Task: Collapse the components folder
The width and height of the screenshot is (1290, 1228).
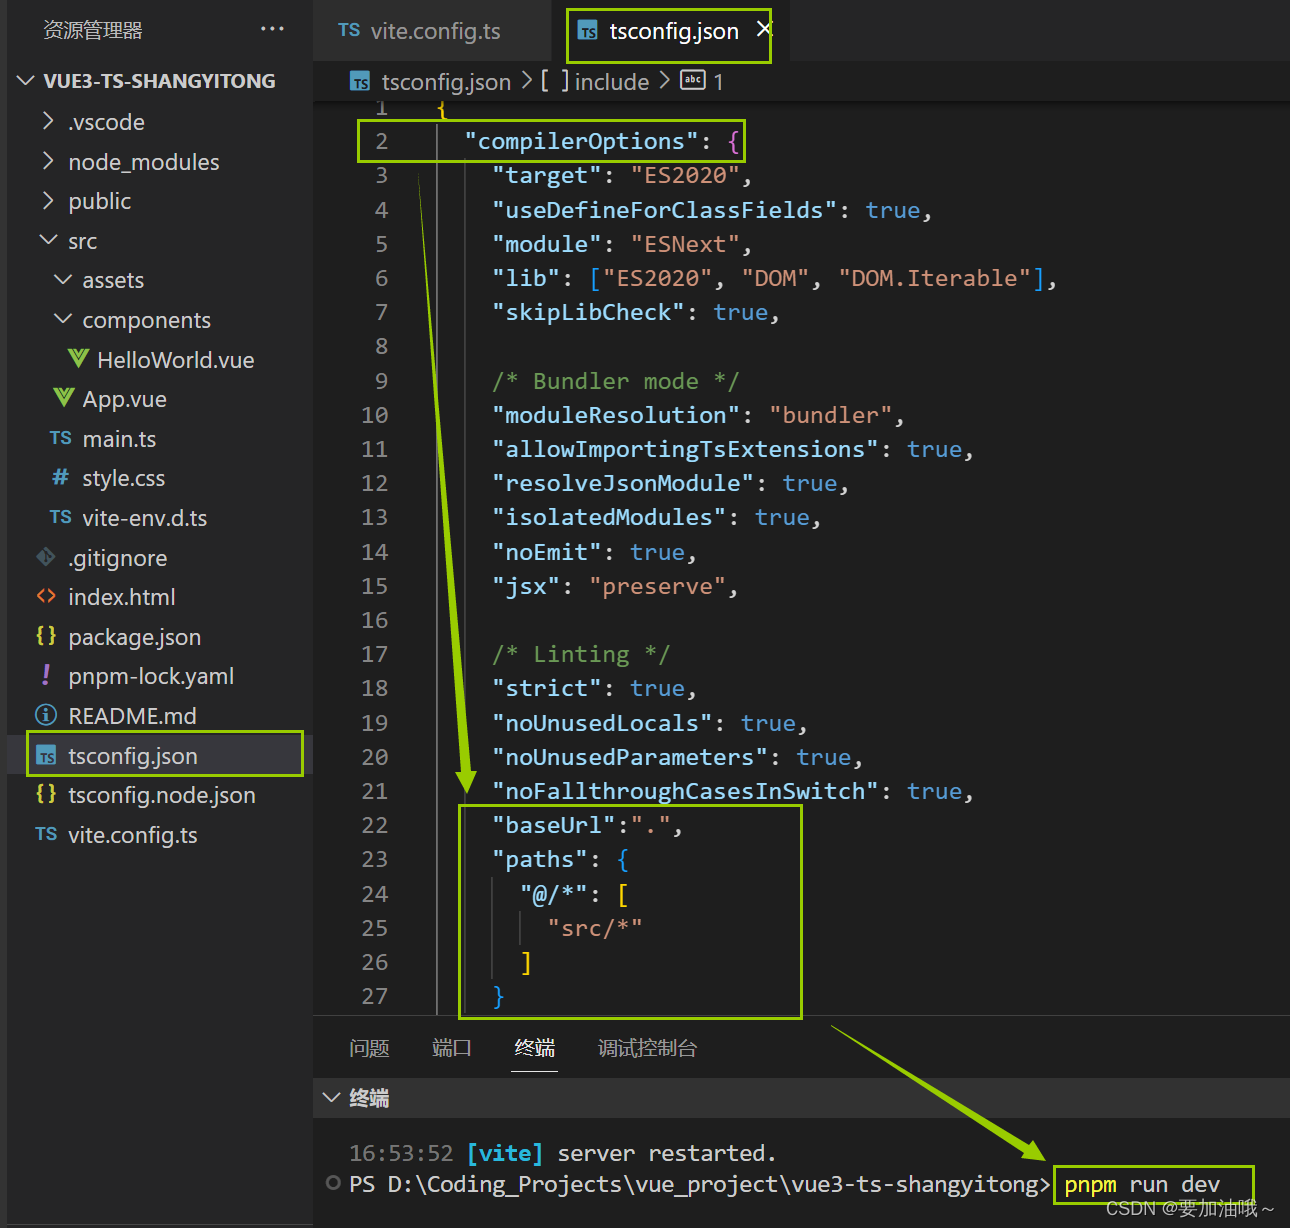Action: click(63, 319)
